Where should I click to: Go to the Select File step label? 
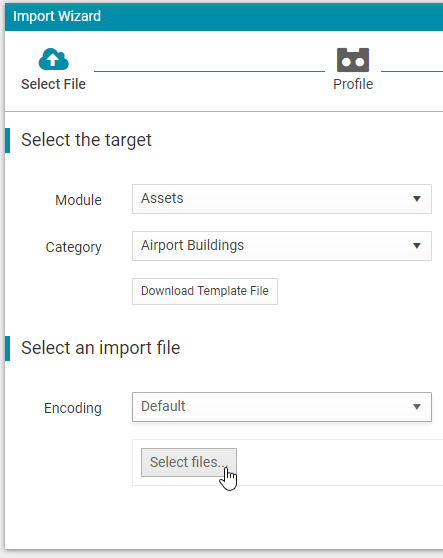pyautogui.click(x=53, y=84)
